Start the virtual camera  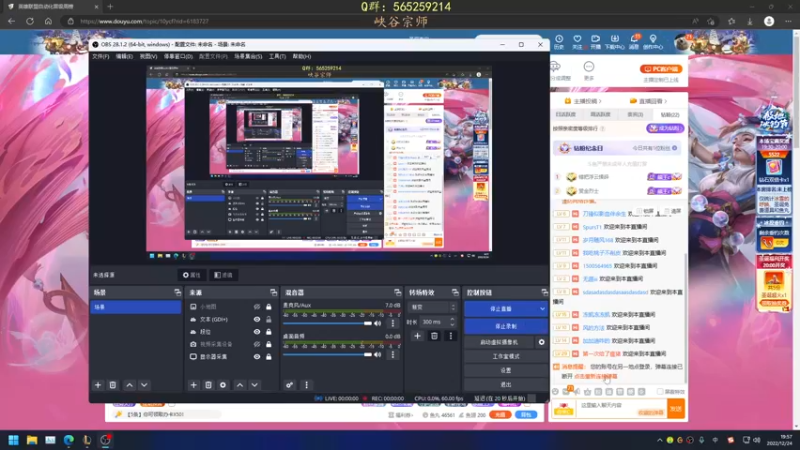point(499,342)
